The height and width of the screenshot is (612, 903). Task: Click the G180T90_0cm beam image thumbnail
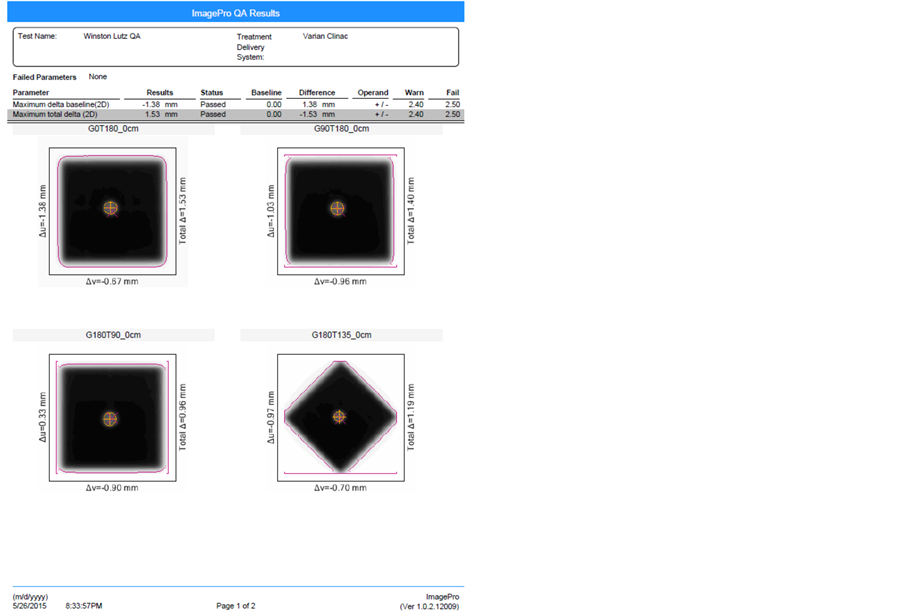tap(113, 418)
